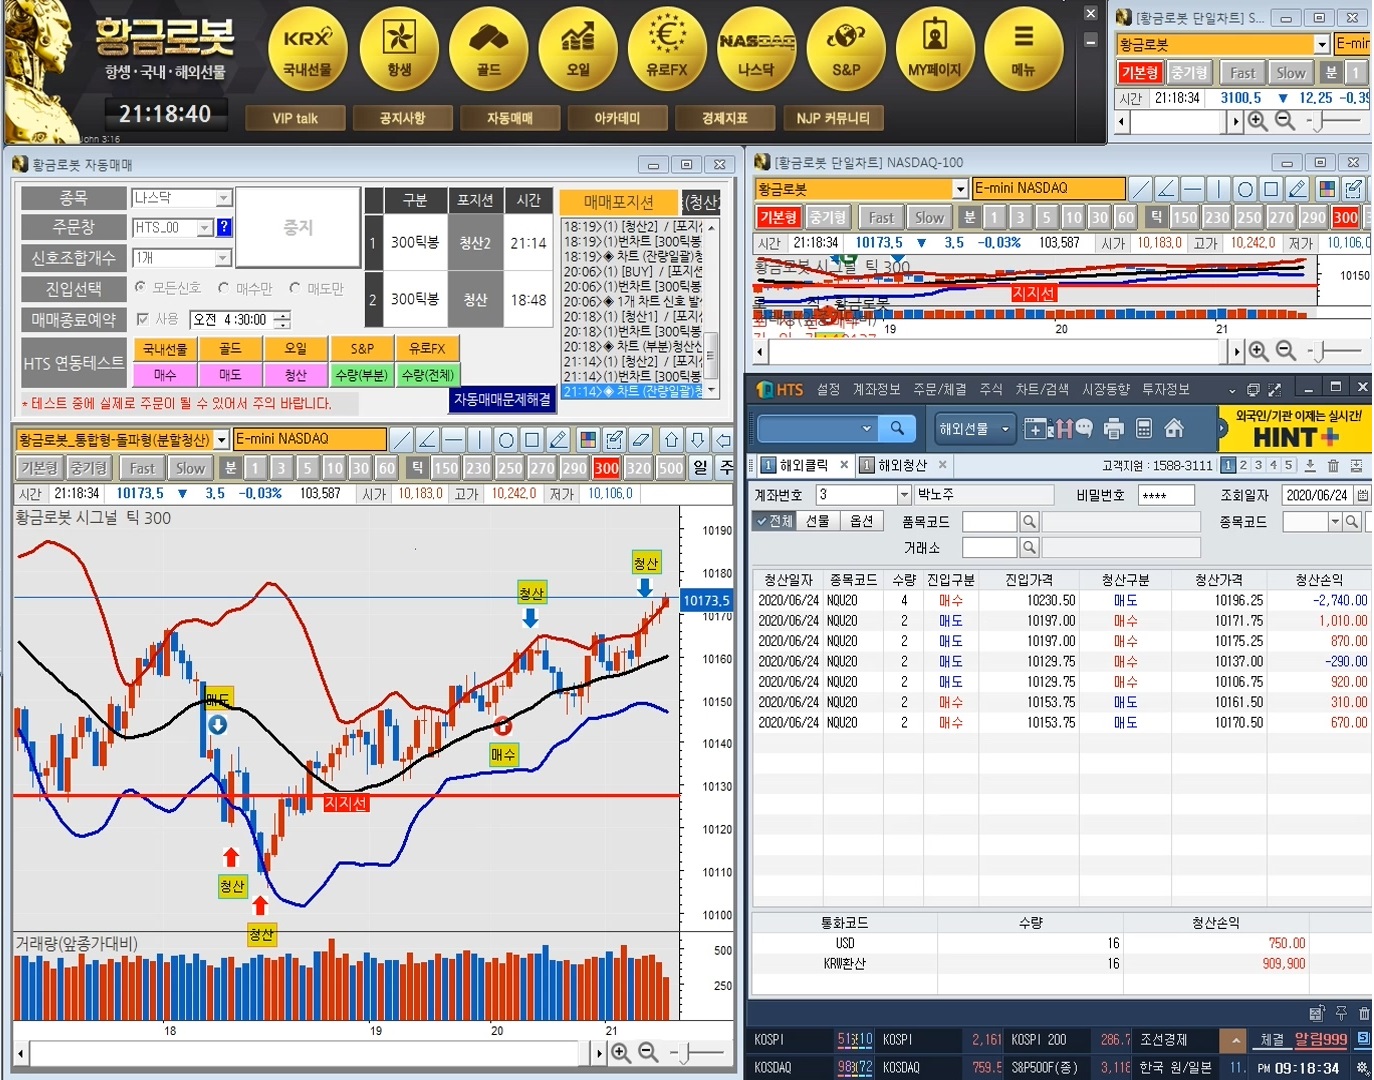Activate the 기본형 button in NASDAQ-100 chart window
The width and height of the screenshot is (1374, 1080).
[778, 217]
